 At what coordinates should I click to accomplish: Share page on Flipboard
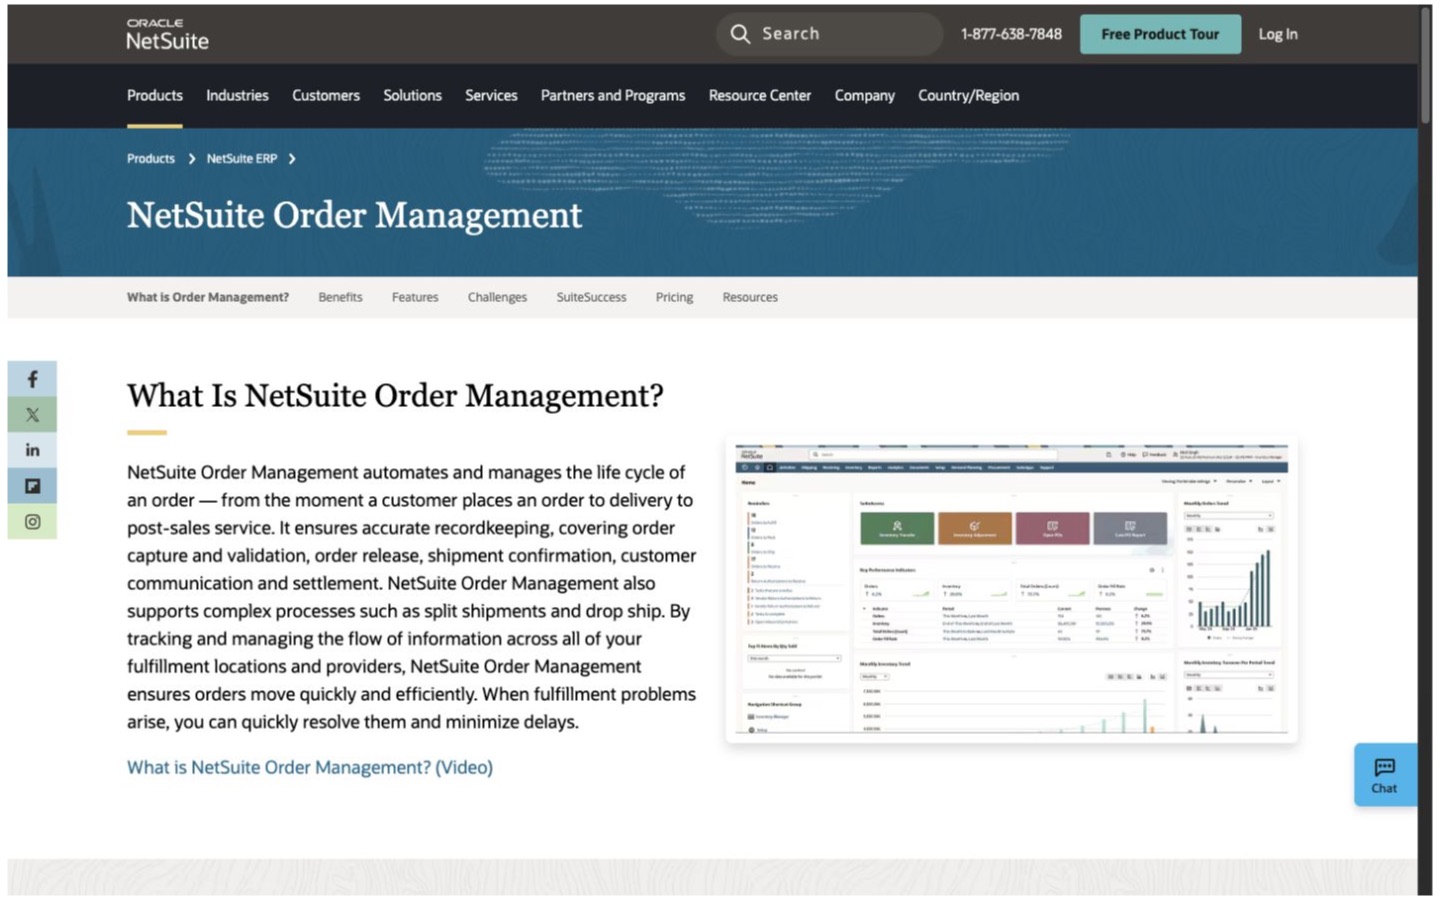(x=32, y=486)
